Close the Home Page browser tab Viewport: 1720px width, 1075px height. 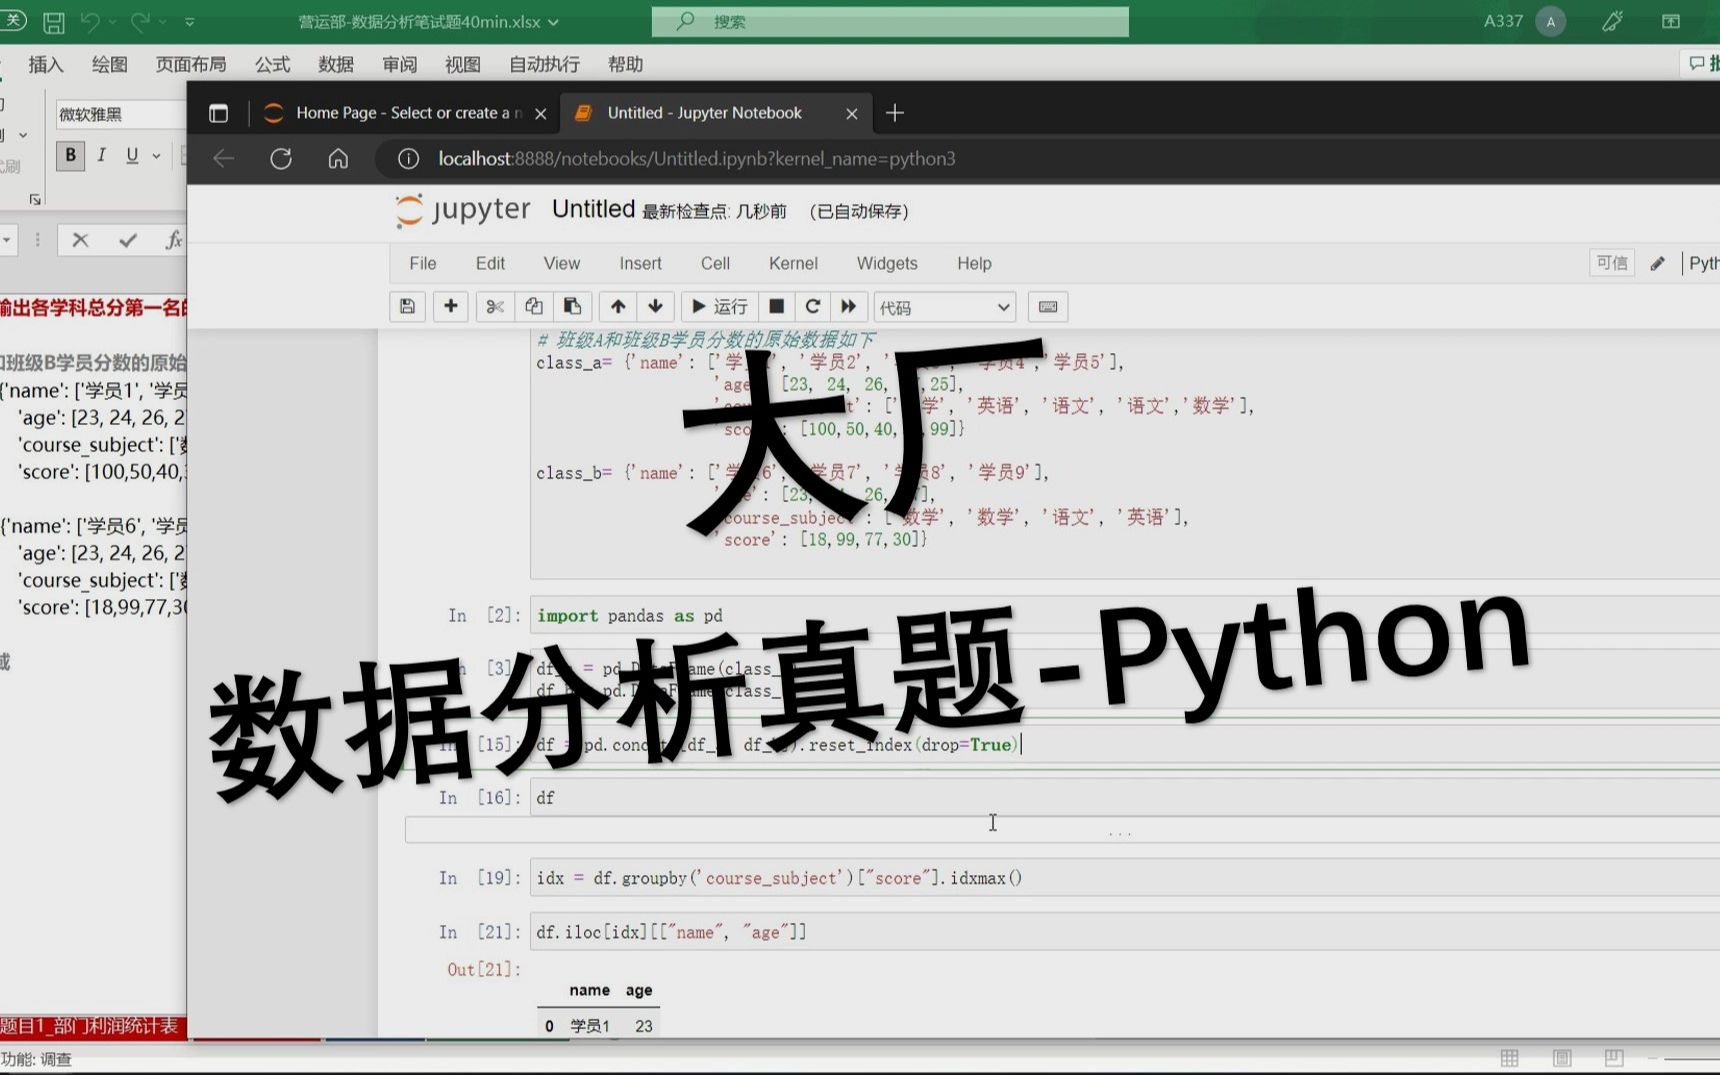[x=541, y=114]
